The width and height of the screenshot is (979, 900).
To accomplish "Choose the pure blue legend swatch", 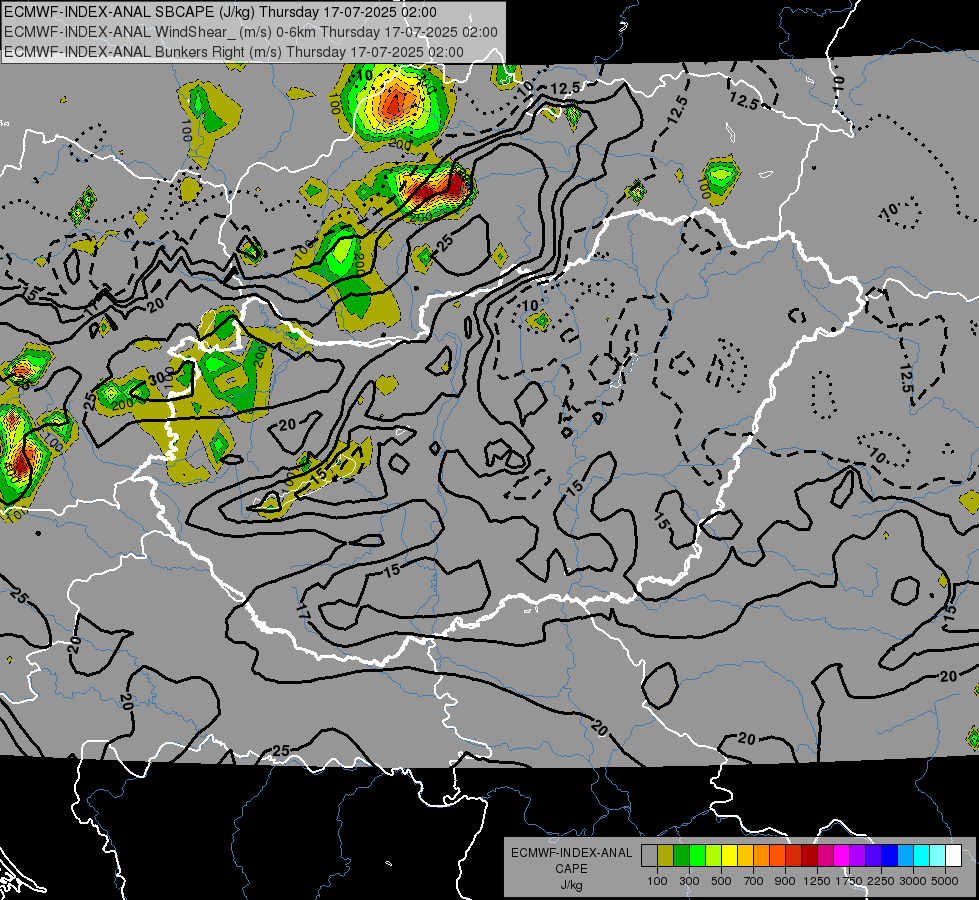I will pos(890,856).
